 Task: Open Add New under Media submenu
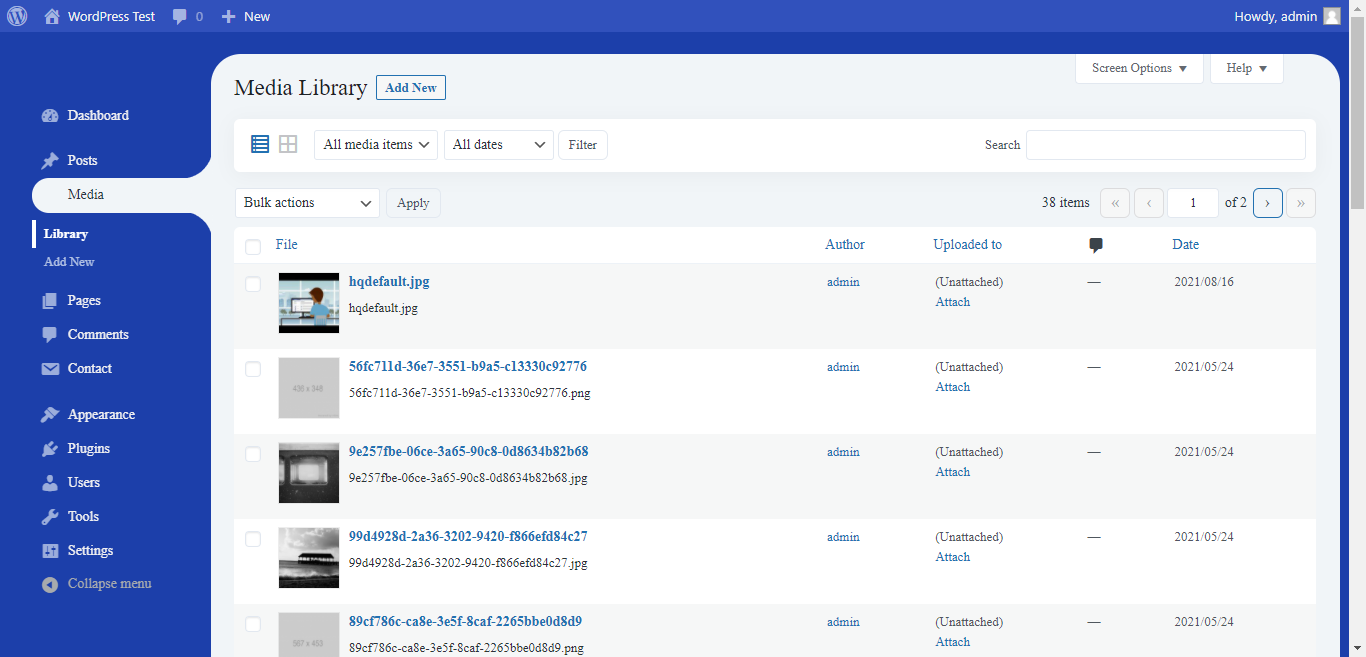click(69, 262)
